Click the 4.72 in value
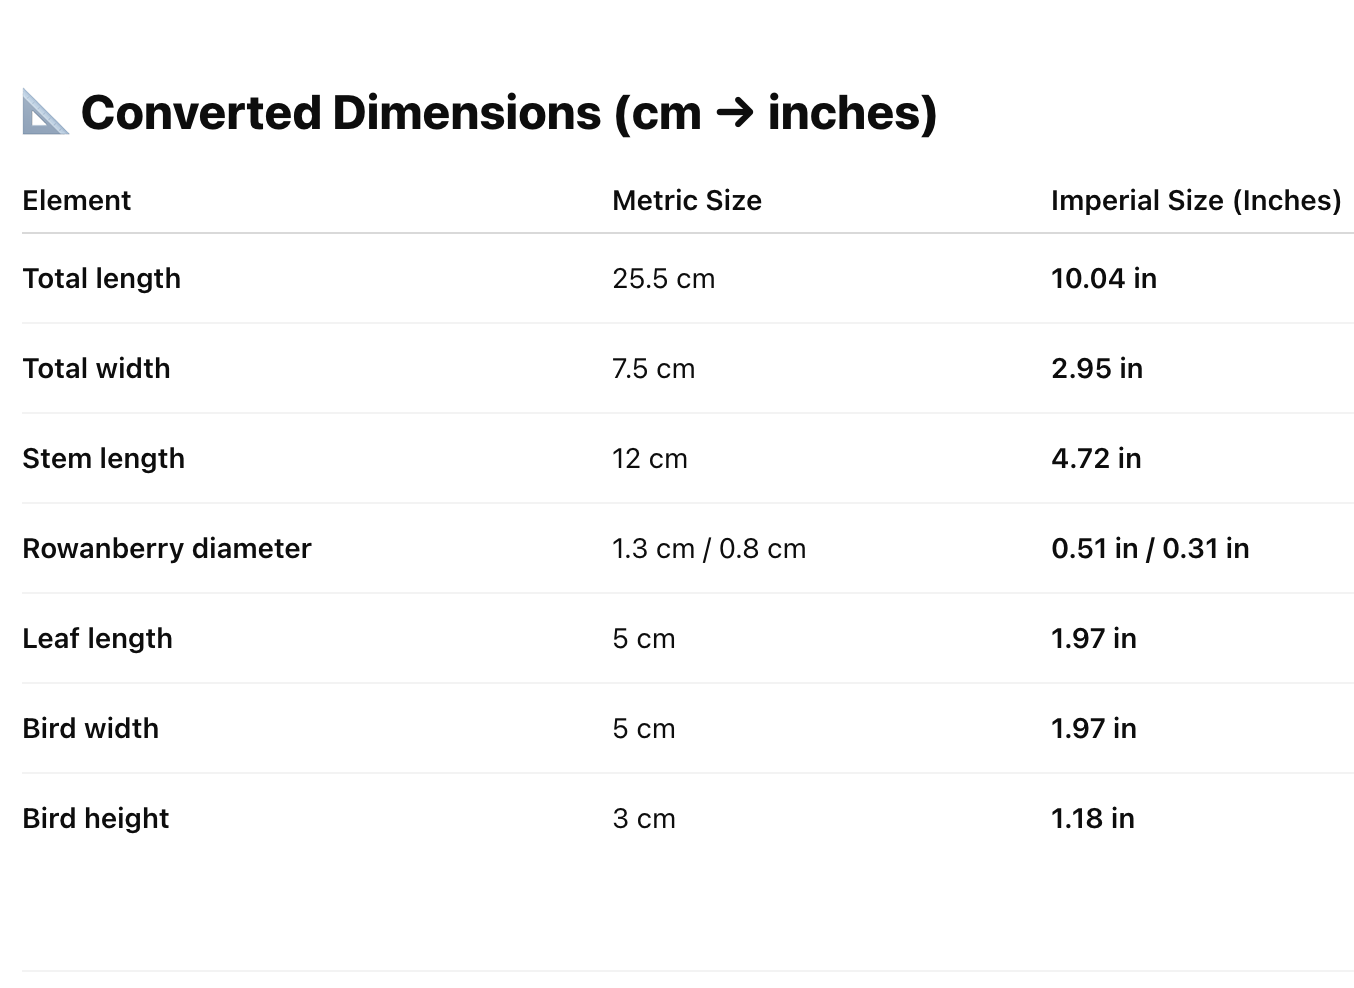Image resolution: width=1354 pixels, height=988 pixels. [x=1096, y=458]
